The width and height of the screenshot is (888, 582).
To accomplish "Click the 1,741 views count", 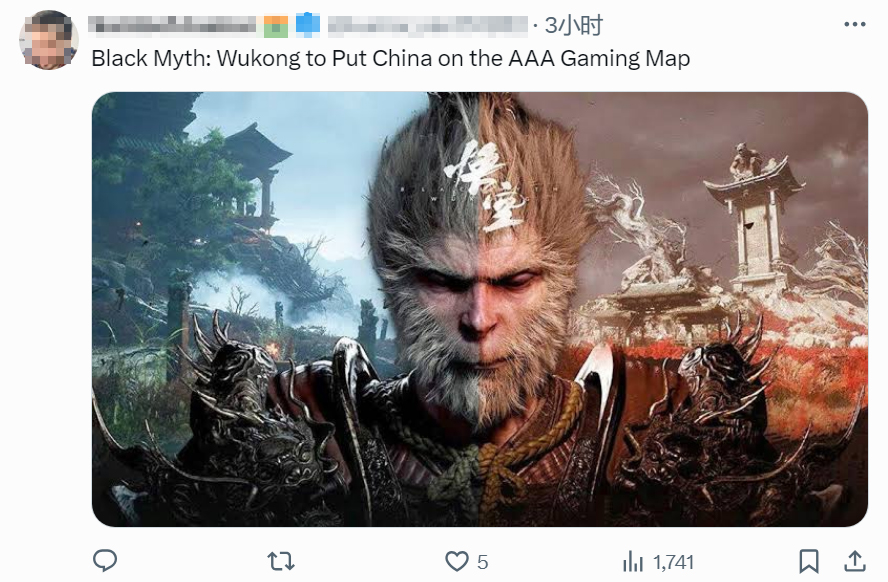I will pos(673,562).
